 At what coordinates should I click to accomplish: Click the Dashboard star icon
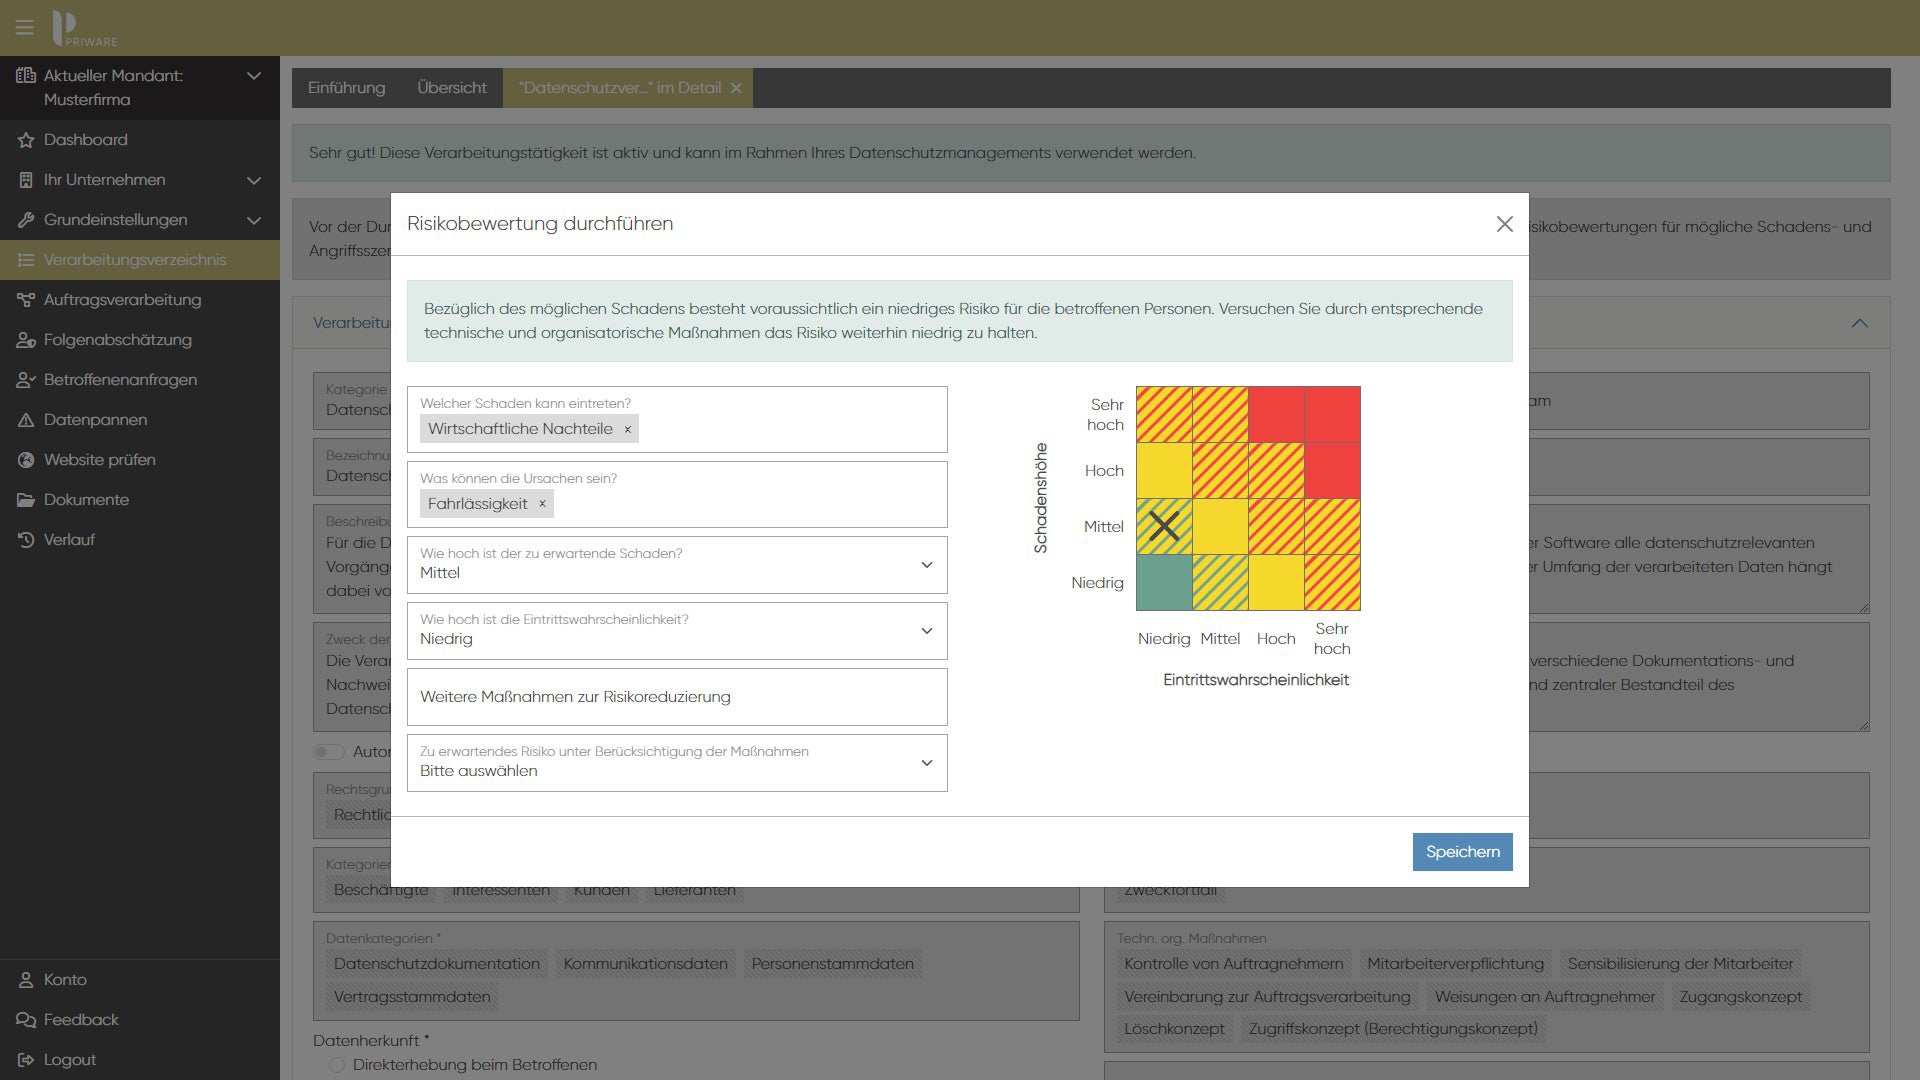[x=26, y=140]
